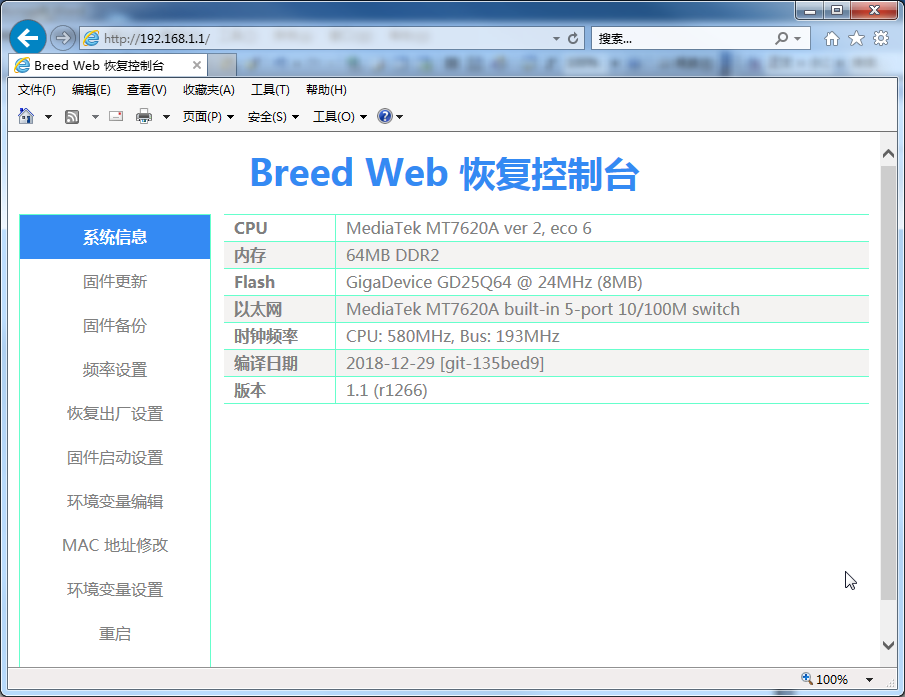
Task: Expand the Home page icon dropdown
Action: point(48,117)
